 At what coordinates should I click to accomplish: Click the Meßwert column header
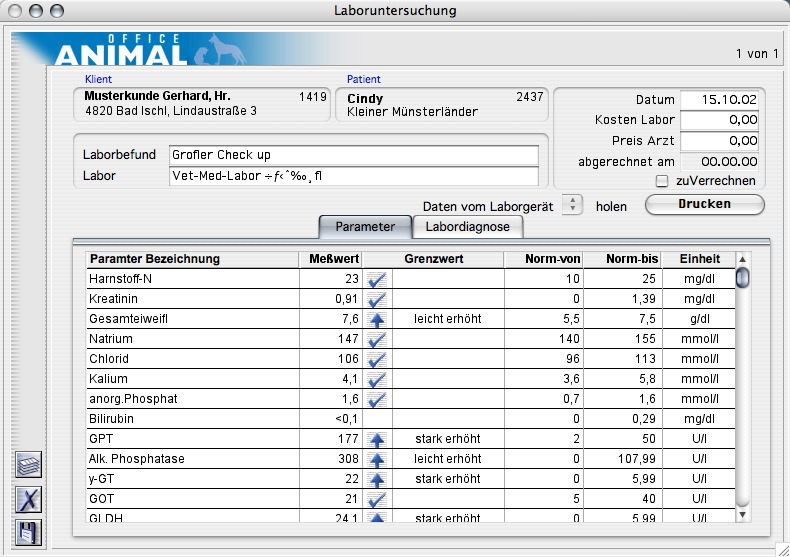pyautogui.click(x=328, y=259)
